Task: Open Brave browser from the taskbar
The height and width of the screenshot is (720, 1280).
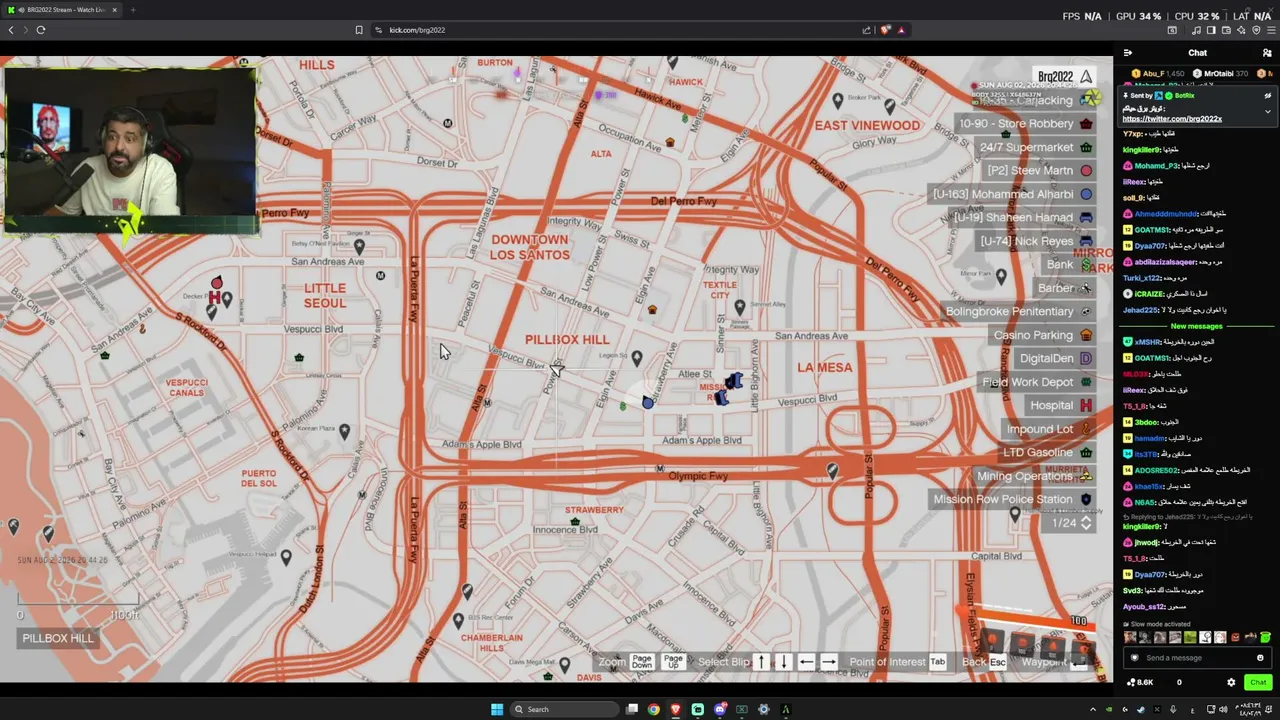Action: click(x=676, y=710)
